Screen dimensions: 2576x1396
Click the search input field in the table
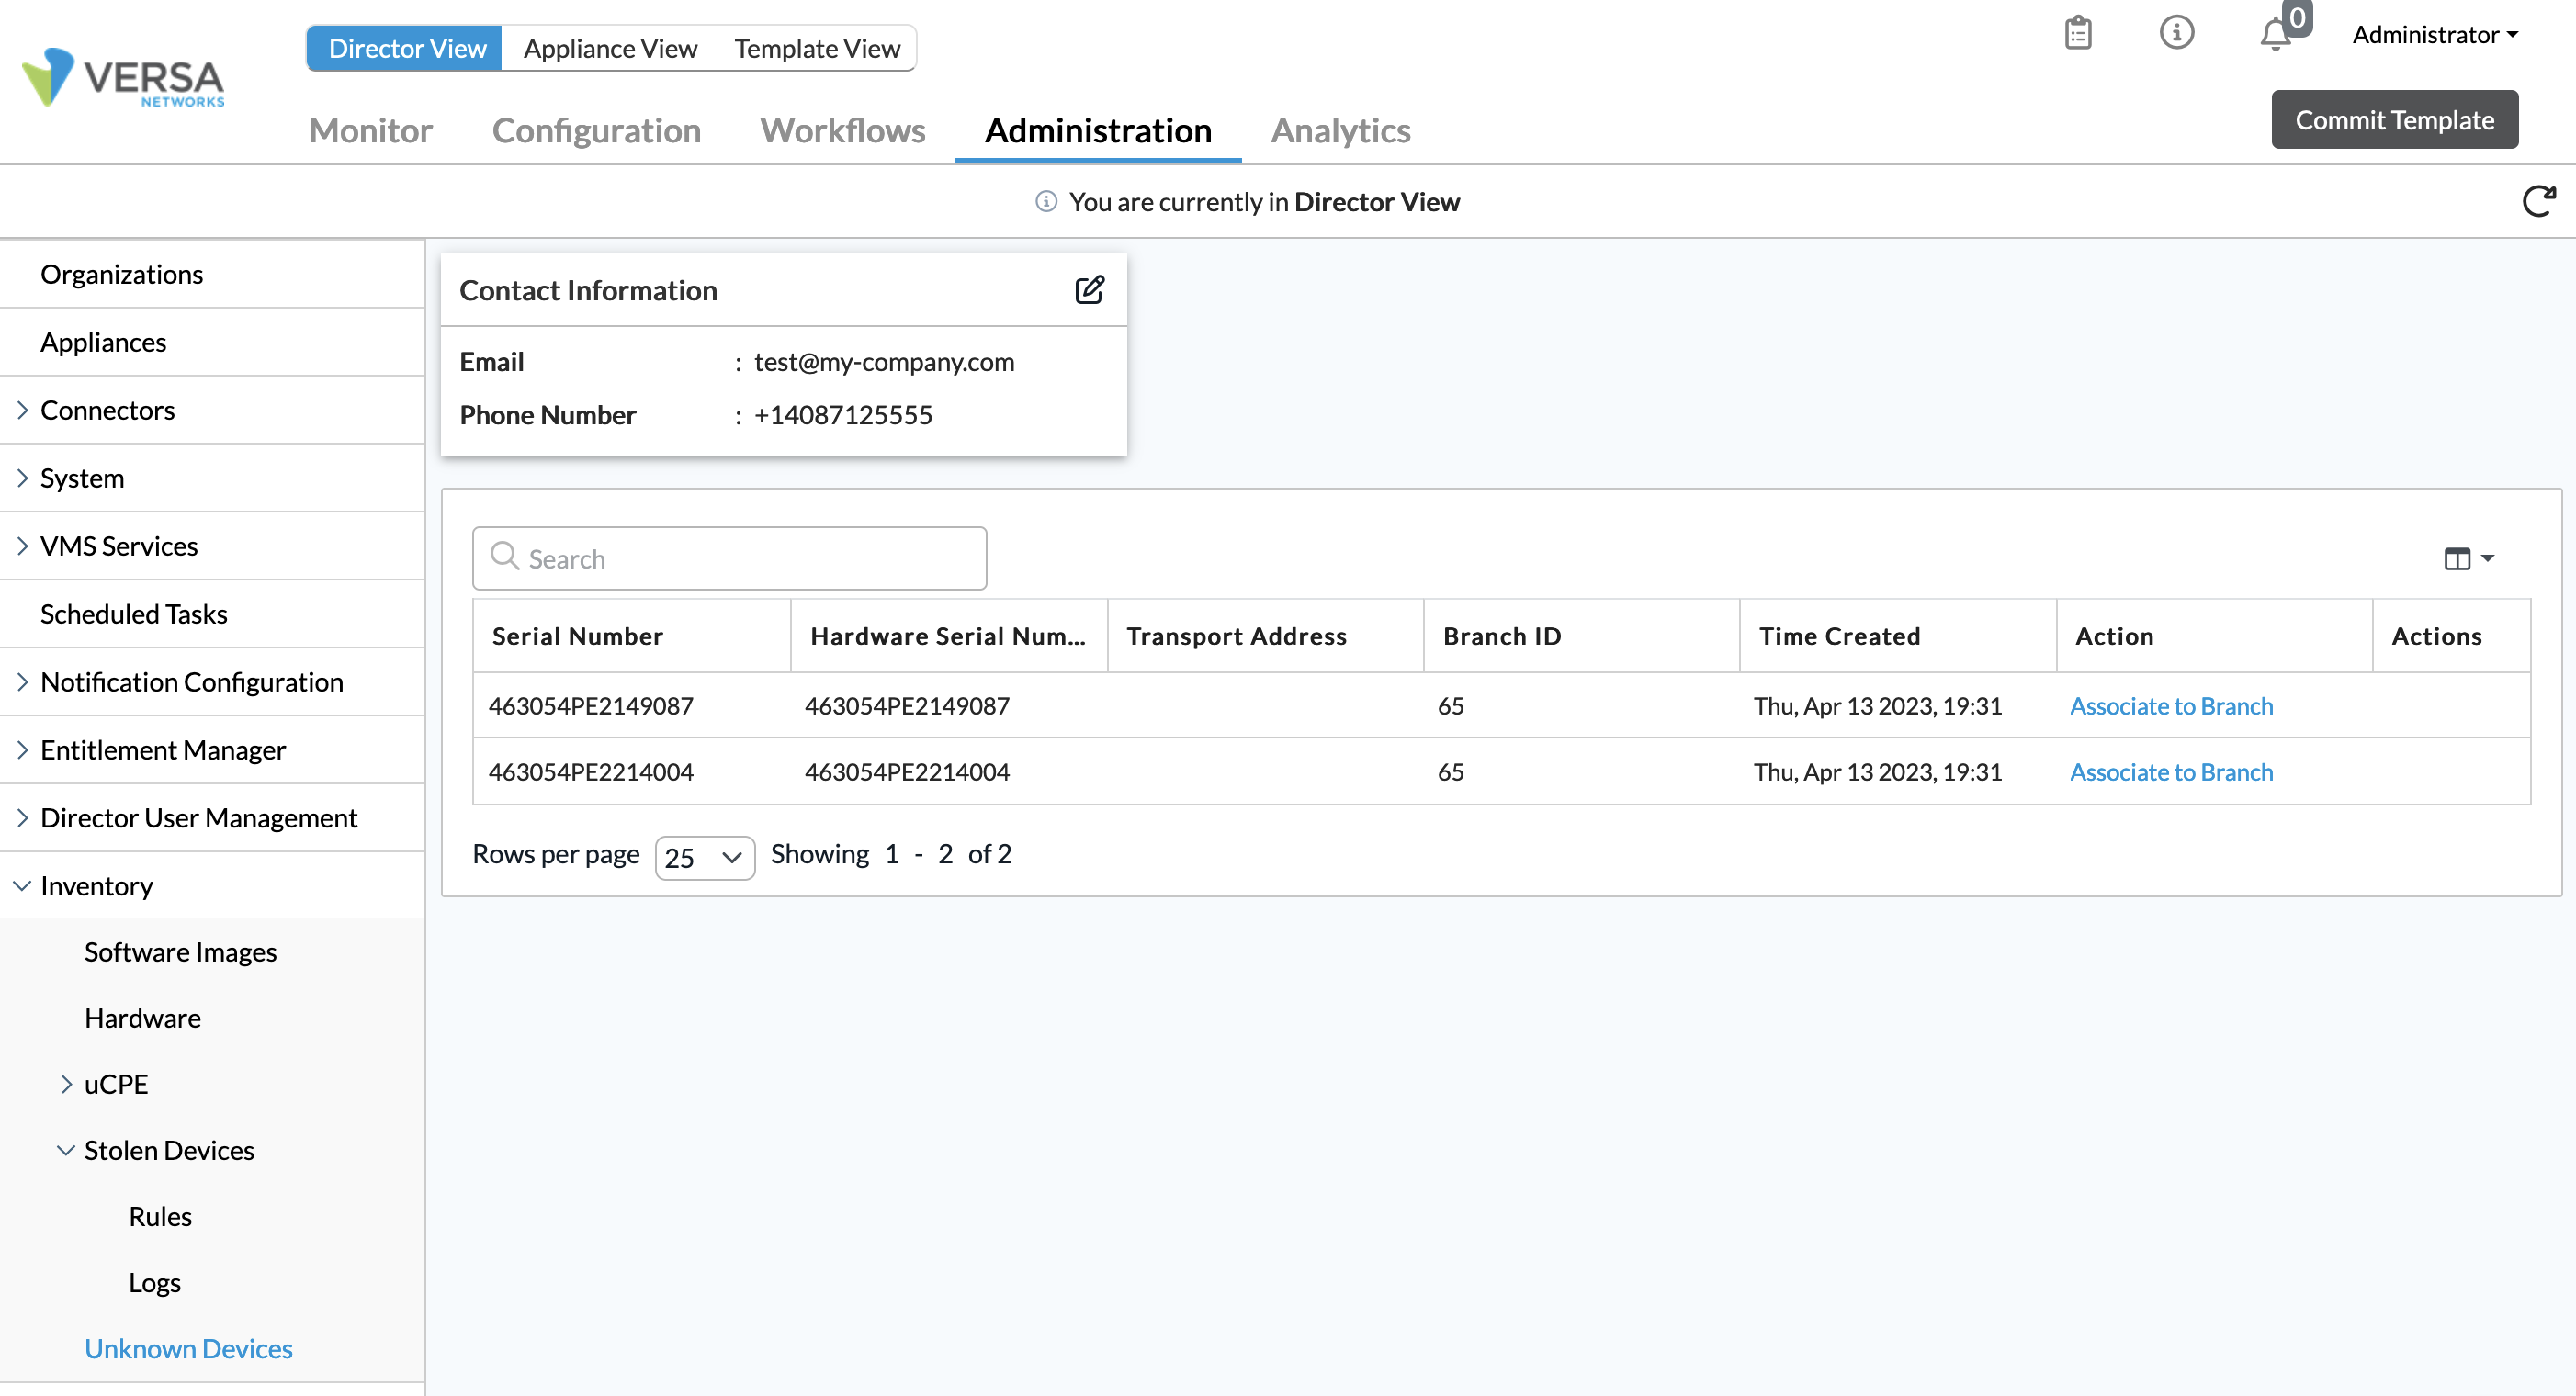731,557
